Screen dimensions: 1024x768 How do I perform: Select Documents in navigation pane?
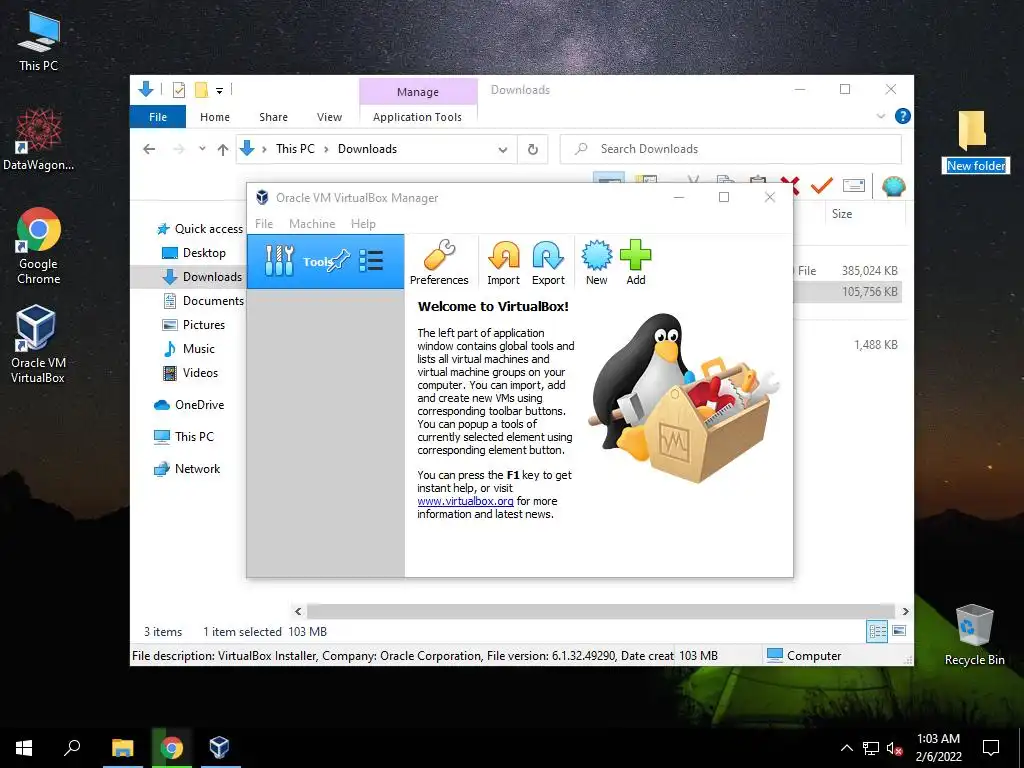(x=203, y=301)
